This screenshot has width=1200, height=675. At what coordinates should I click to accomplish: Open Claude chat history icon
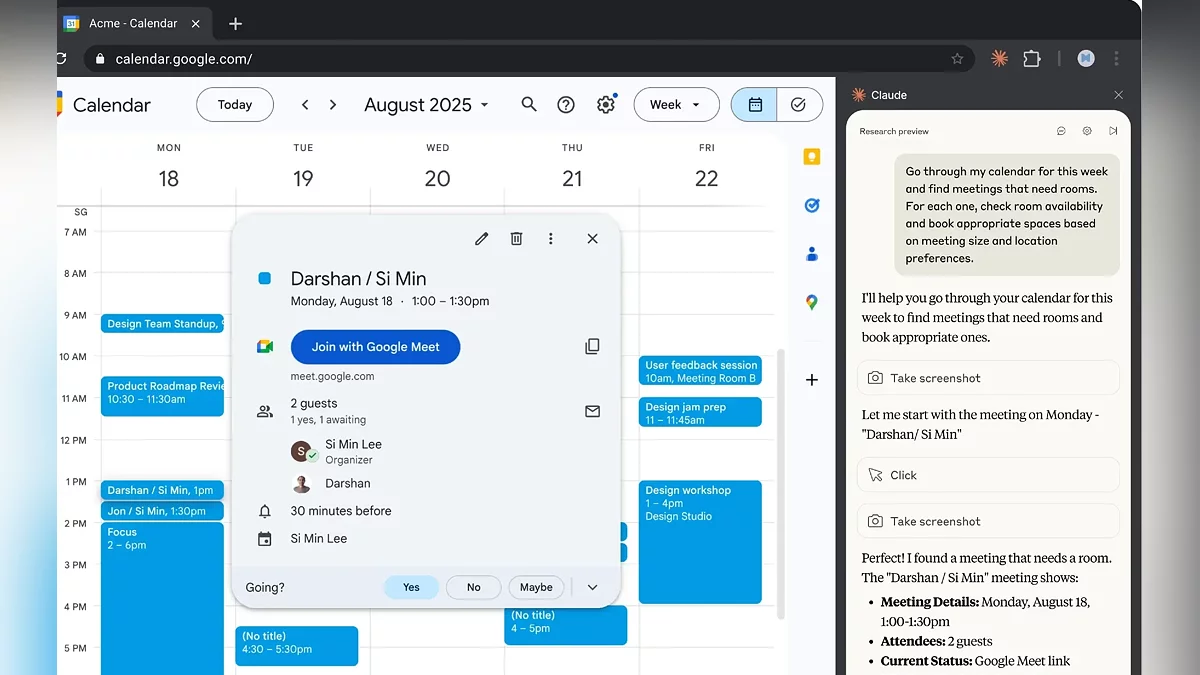(x=1061, y=131)
